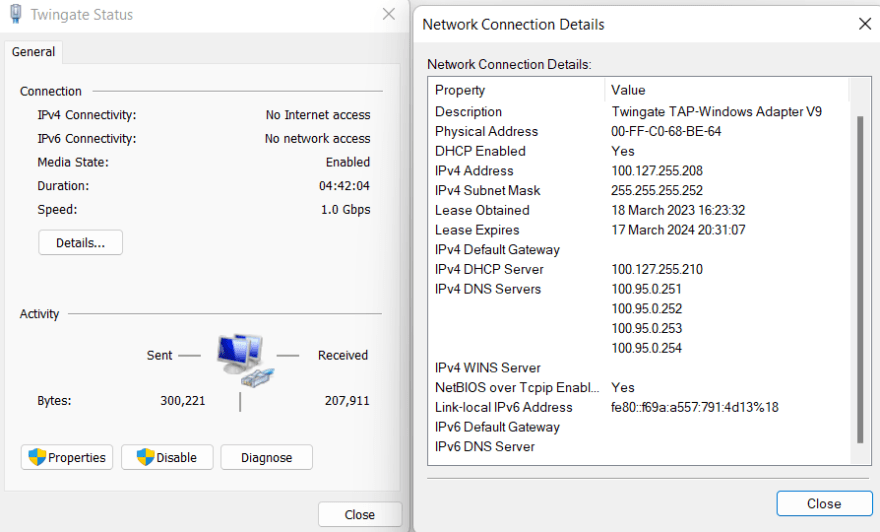The image size is (880, 532).
Task: Click Twingate TAP-Windows Adapter V9 value
Action: point(717,112)
